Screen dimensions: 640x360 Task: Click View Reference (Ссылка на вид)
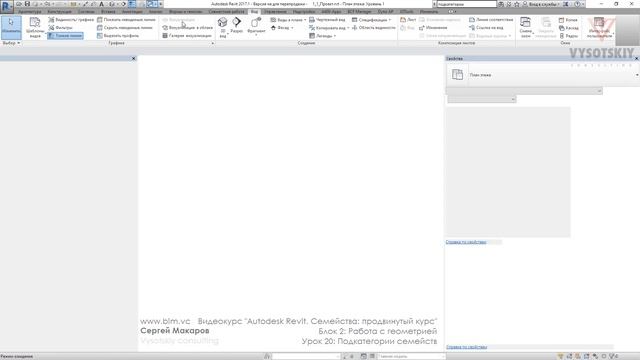486,28
